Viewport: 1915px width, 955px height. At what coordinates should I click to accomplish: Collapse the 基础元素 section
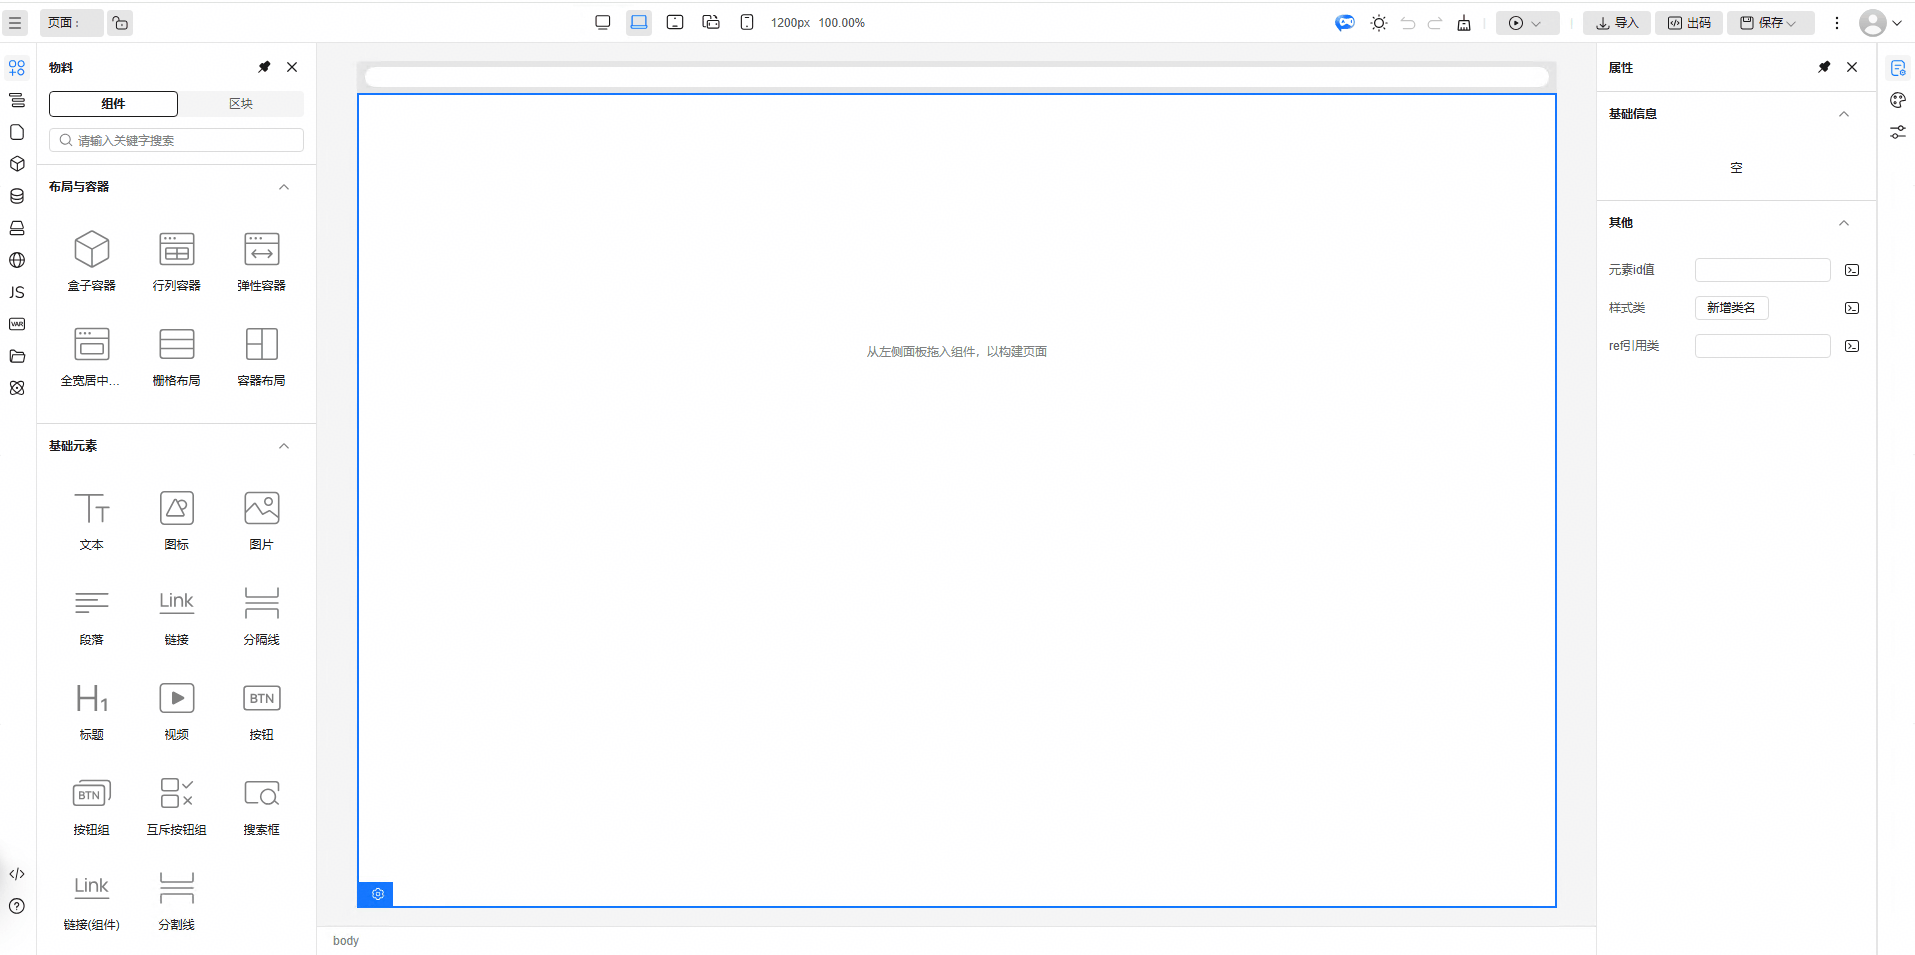point(284,446)
